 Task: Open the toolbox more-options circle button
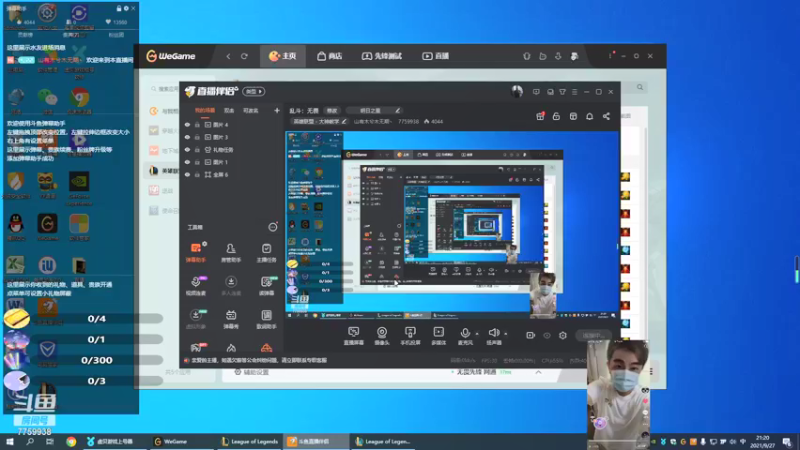[273, 227]
